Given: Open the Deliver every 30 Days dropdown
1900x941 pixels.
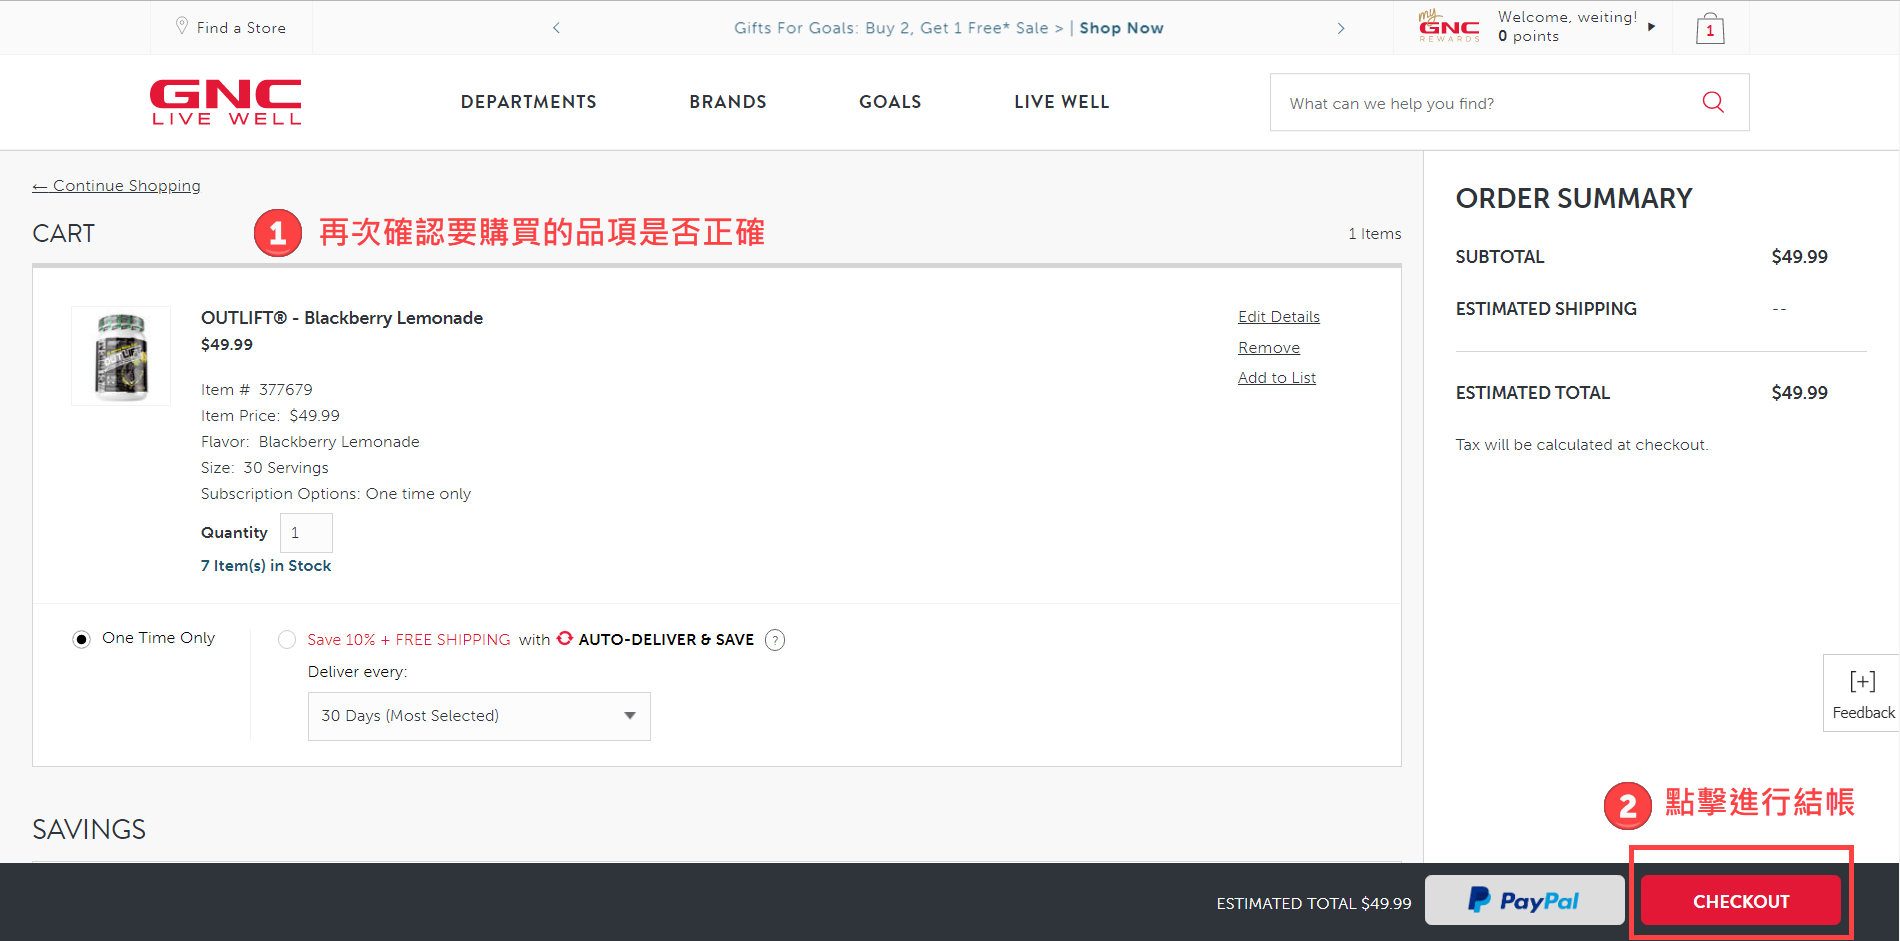Looking at the screenshot, I should [479, 716].
